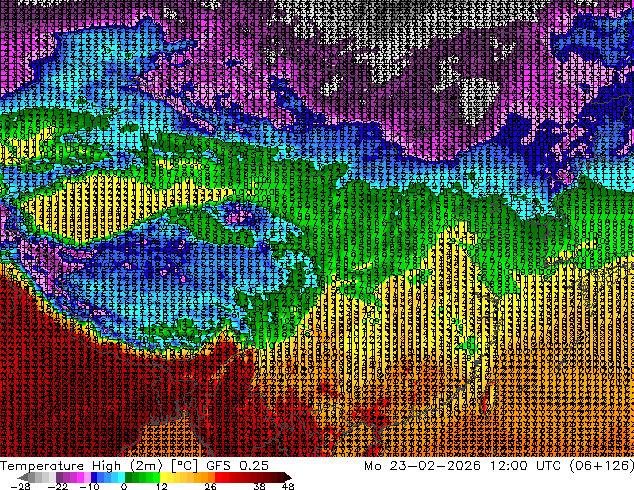Screen dimensions: 634x490
Task: Click the -28 legend value
Action: (20, 486)
